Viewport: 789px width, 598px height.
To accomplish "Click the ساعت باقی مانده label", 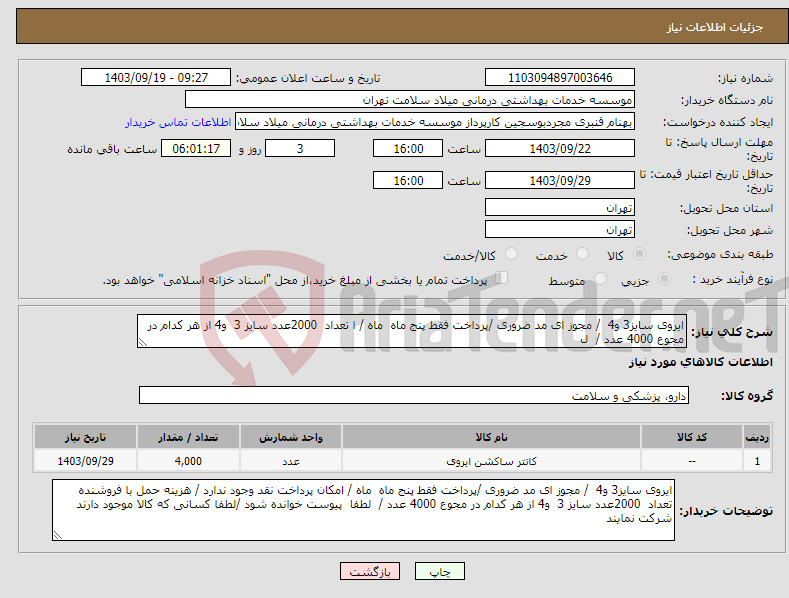I will point(112,150).
